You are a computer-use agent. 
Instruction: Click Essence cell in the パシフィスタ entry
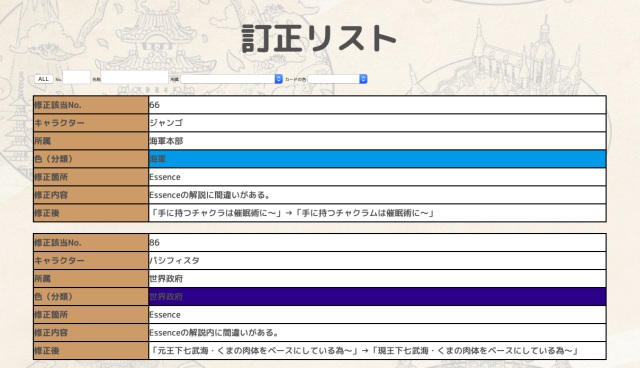[x=377, y=315]
